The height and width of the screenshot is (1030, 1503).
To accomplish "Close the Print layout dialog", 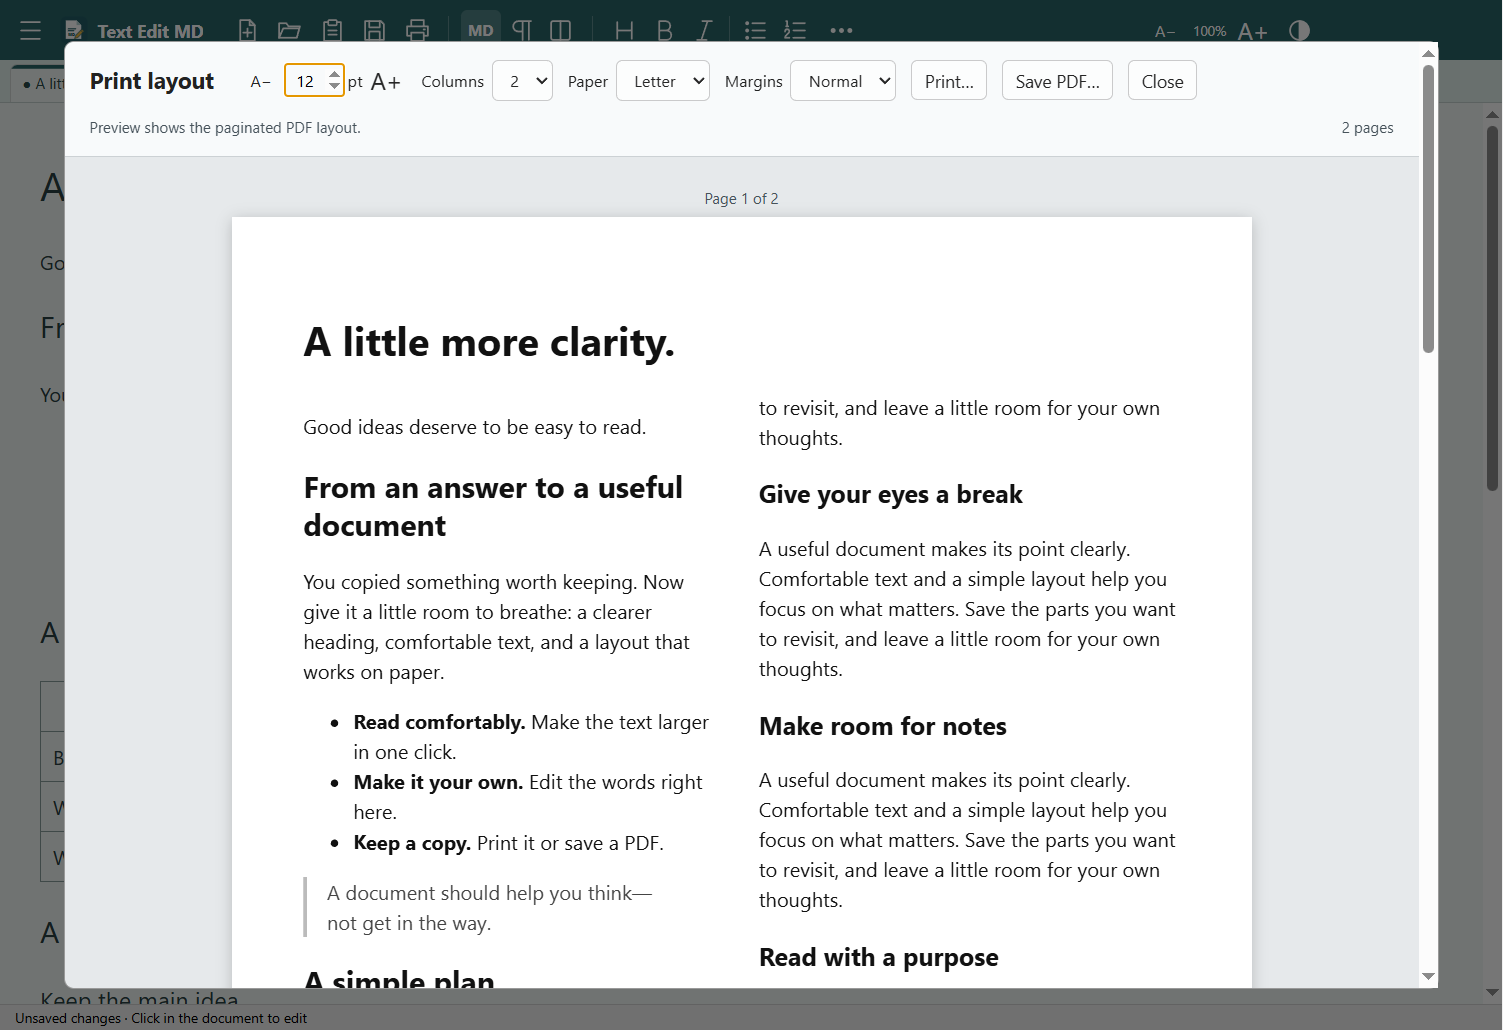I will pos(1162,81).
